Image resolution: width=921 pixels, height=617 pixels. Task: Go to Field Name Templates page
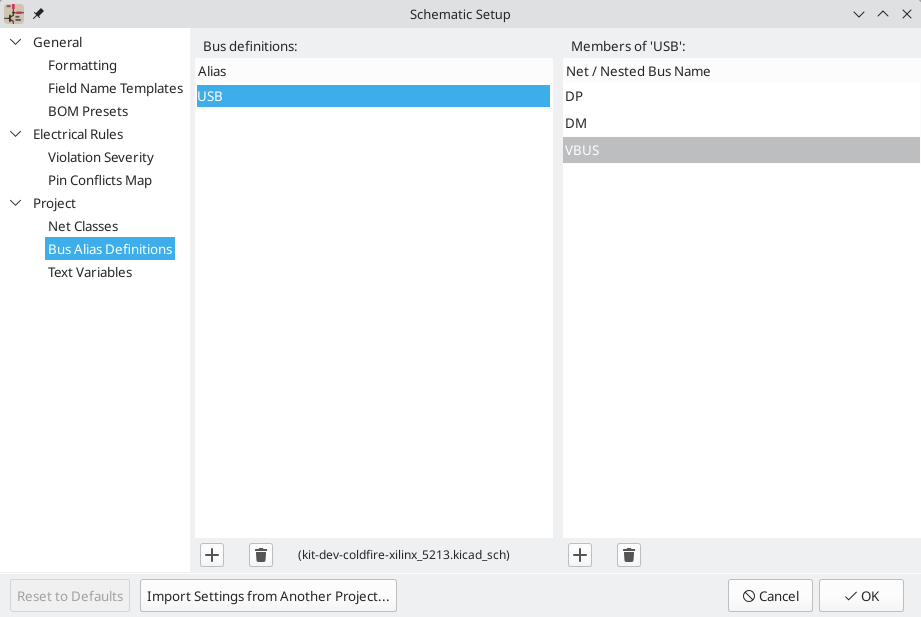tap(115, 88)
